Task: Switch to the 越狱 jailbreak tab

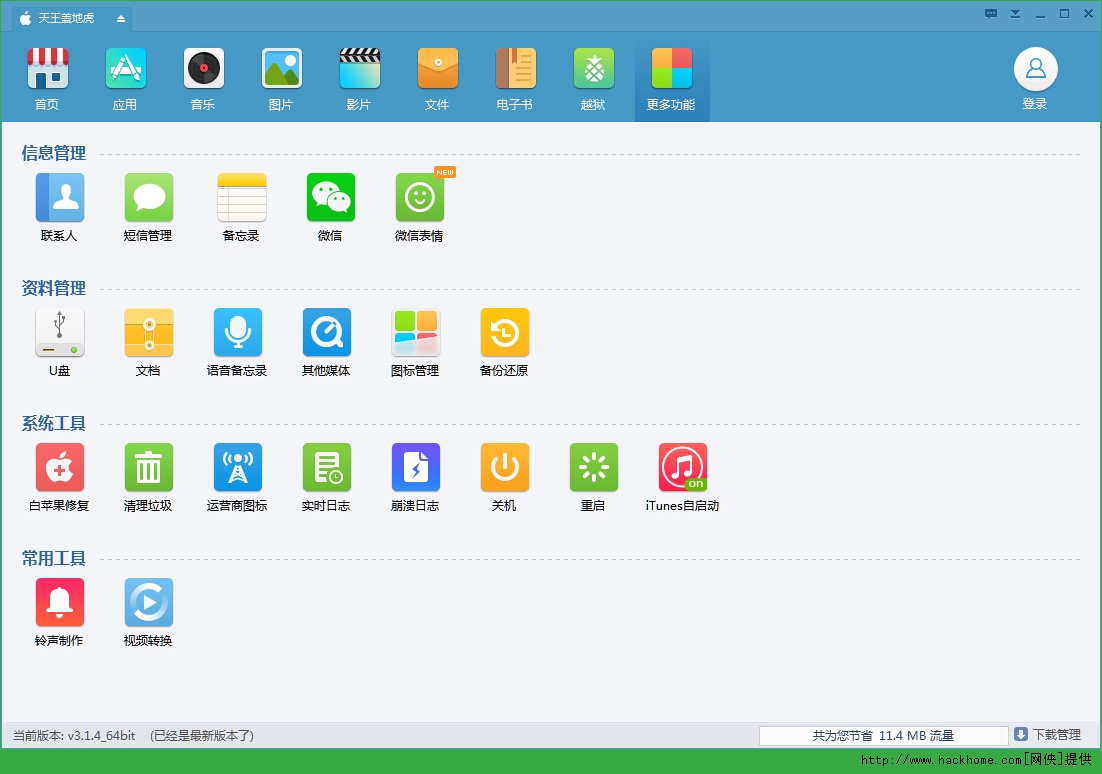Action: 593,79
